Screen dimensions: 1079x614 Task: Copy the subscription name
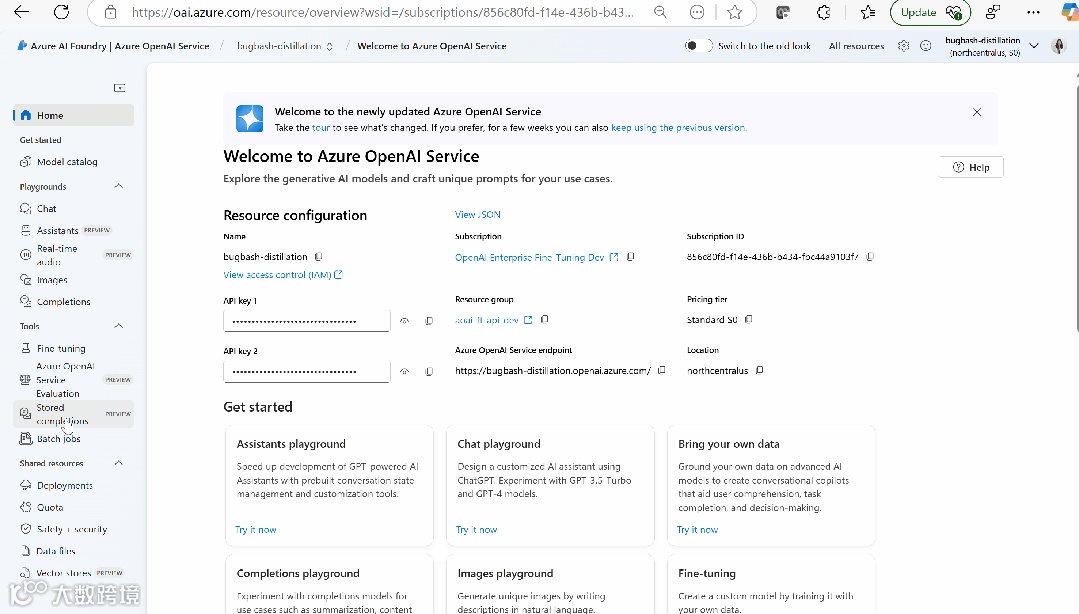(x=630, y=257)
